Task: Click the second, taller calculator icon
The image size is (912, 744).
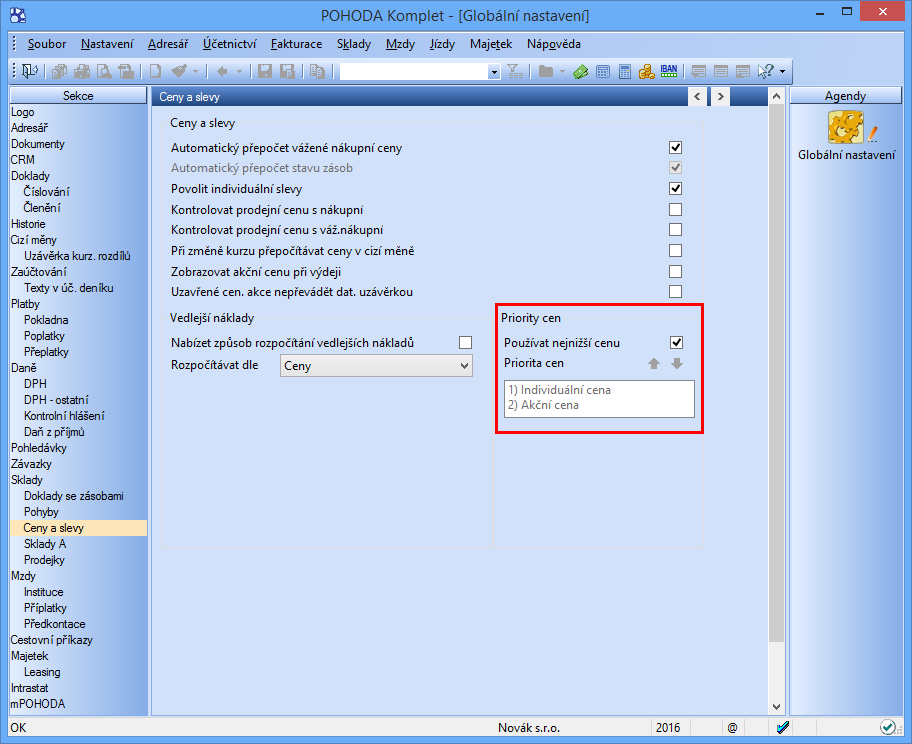Action: pos(625,72)
